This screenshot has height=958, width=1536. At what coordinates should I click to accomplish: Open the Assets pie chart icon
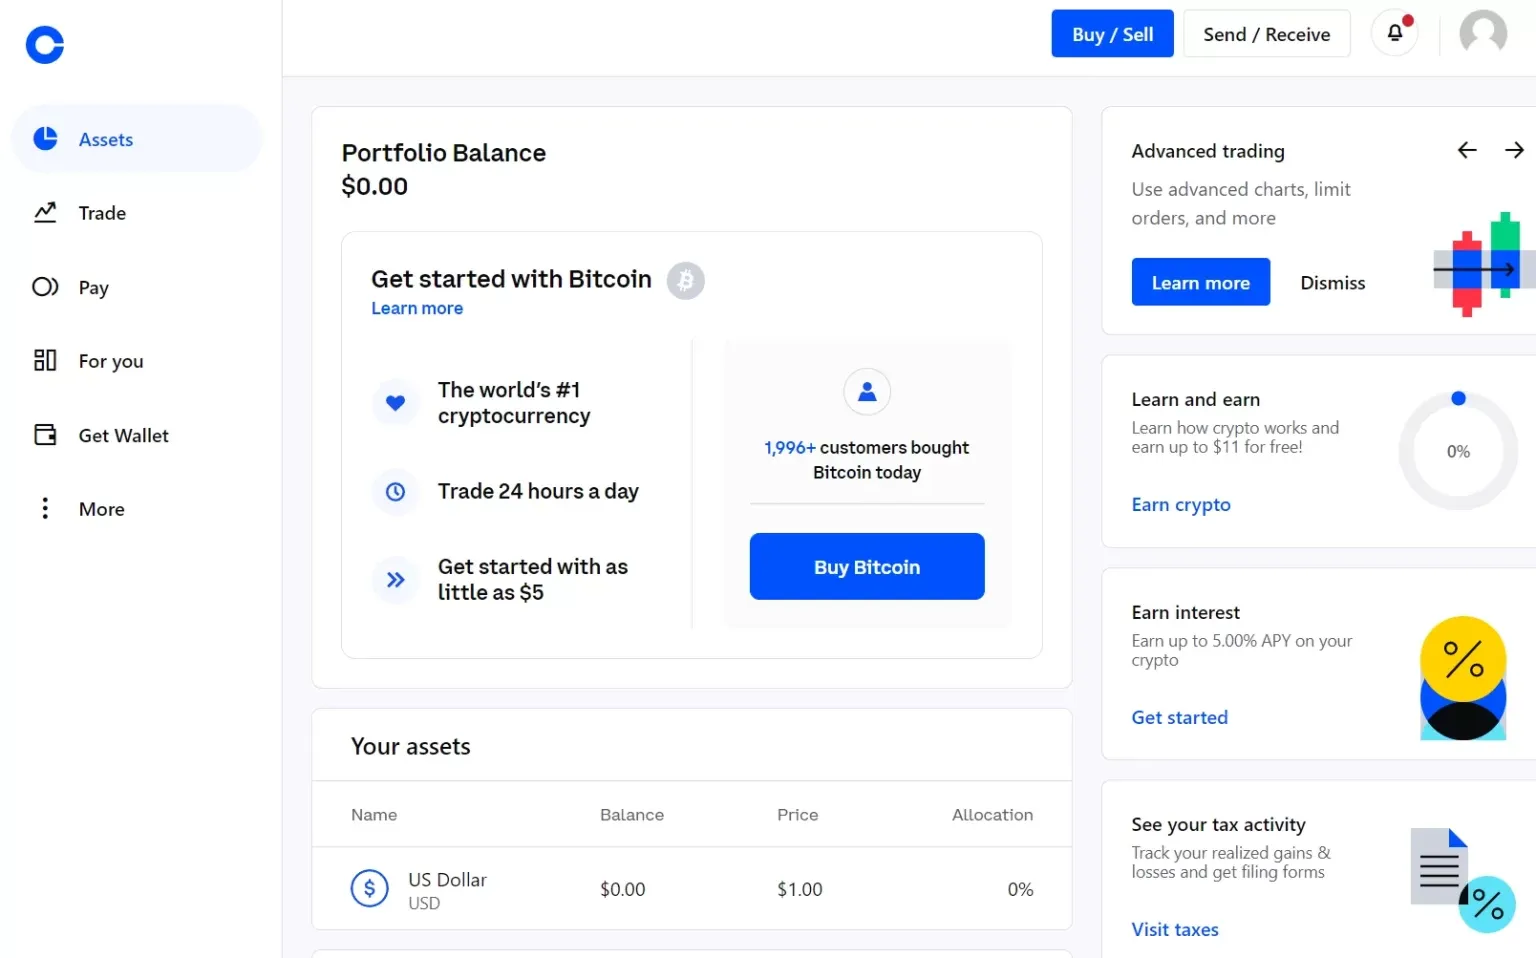[x=45, y=138]
